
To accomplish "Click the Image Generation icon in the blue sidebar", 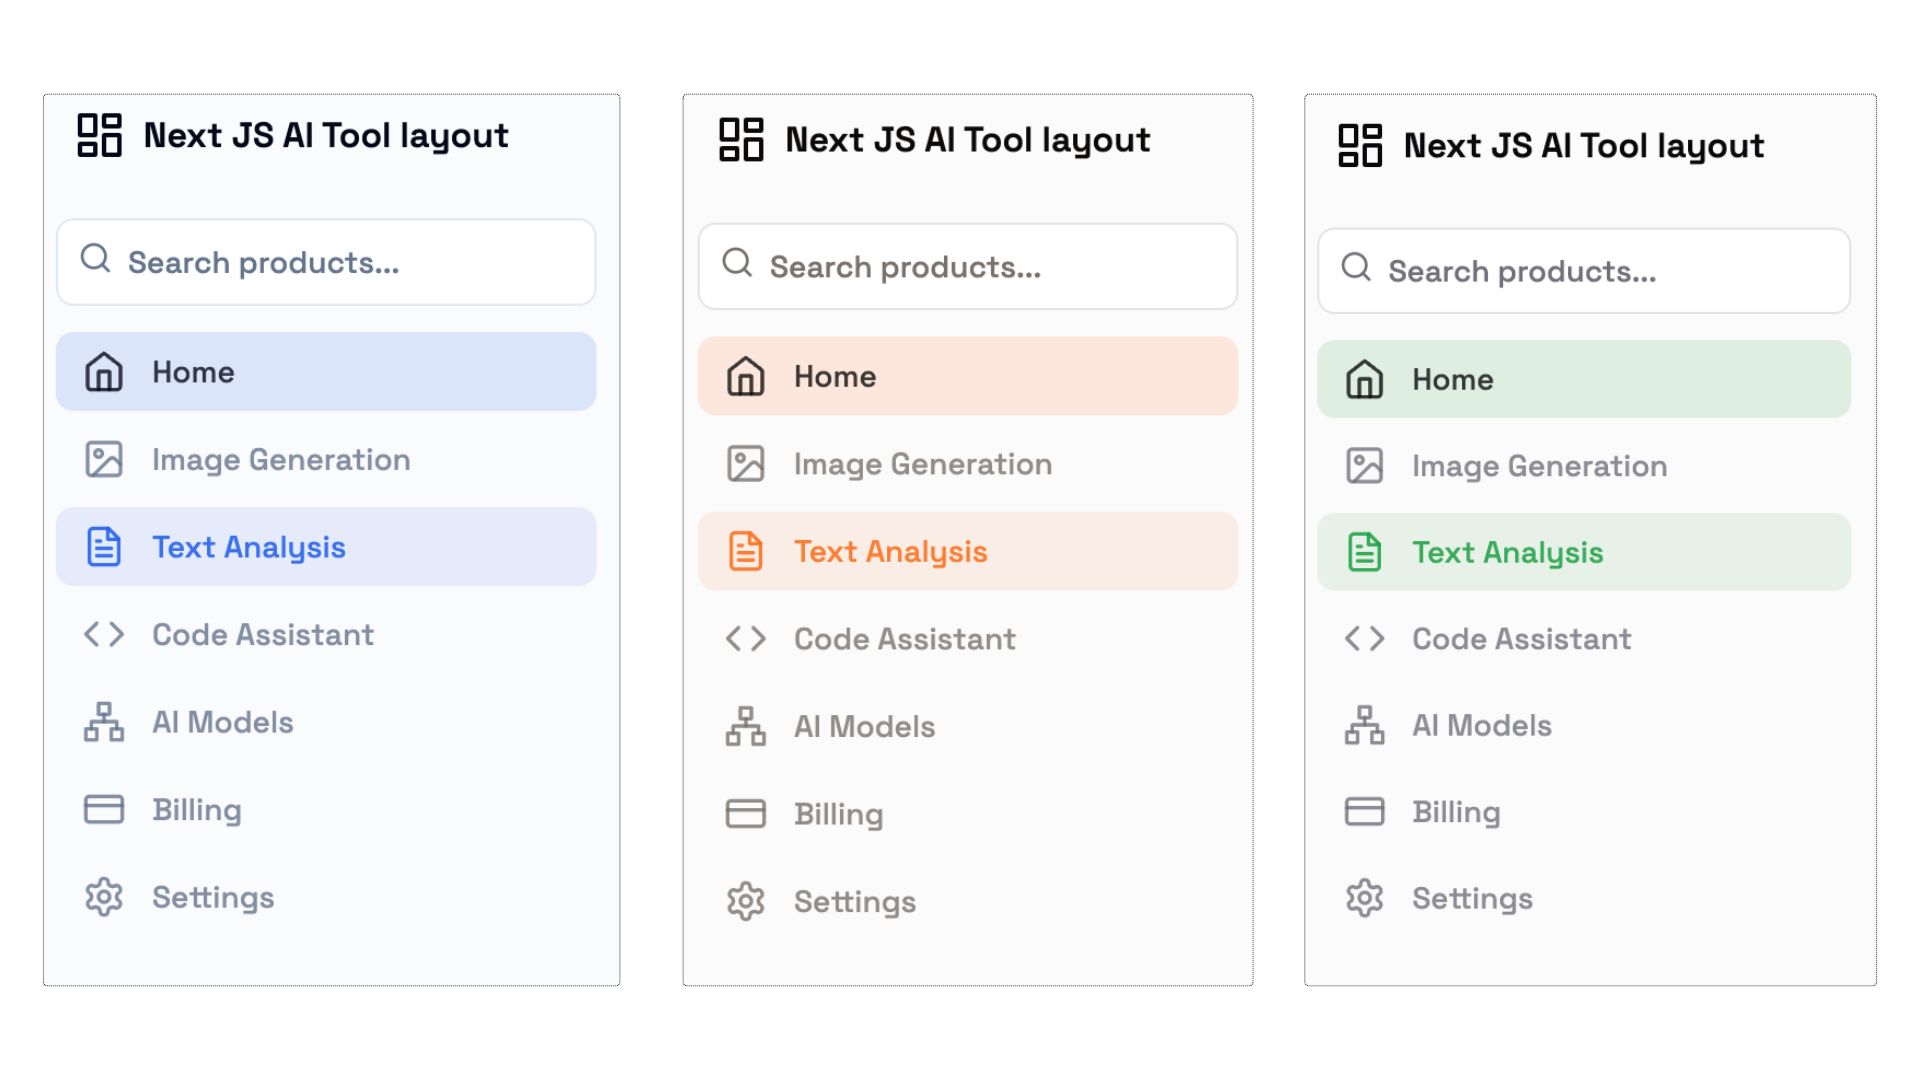I will click(104, 460).
